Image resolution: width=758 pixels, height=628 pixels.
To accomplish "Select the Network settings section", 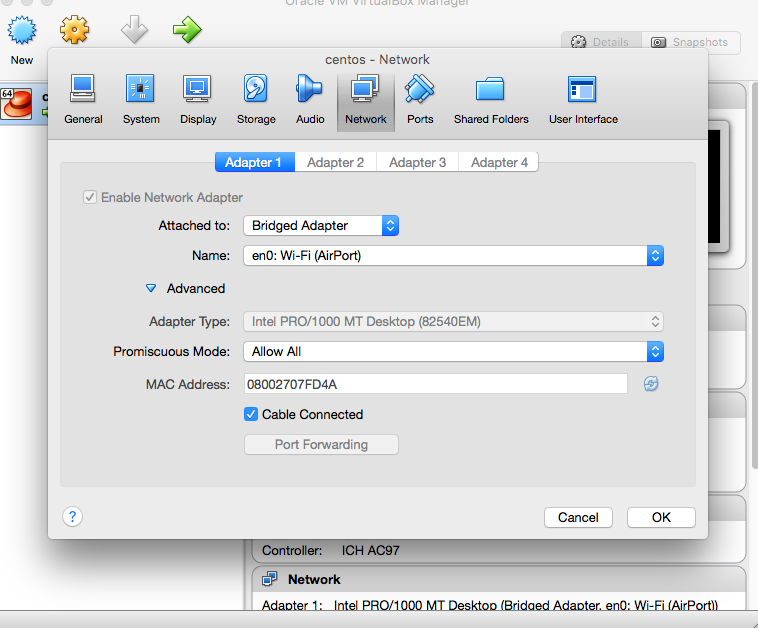I will coord(365,100).
